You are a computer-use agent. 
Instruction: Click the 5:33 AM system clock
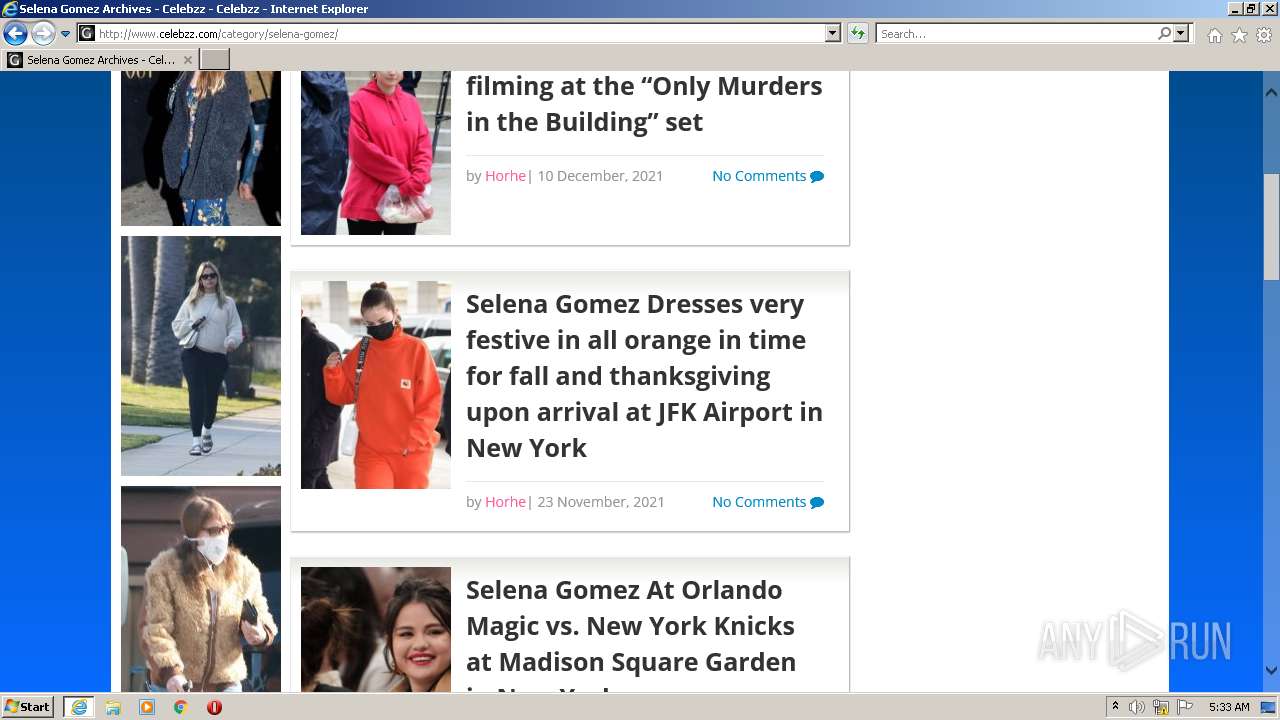(x=1229, y=707)
